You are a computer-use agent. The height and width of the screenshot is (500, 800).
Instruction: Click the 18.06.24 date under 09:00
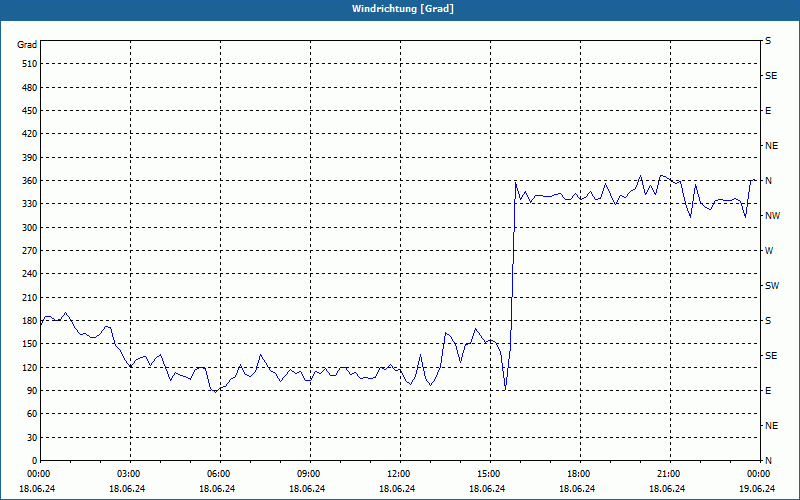point(307,488)
